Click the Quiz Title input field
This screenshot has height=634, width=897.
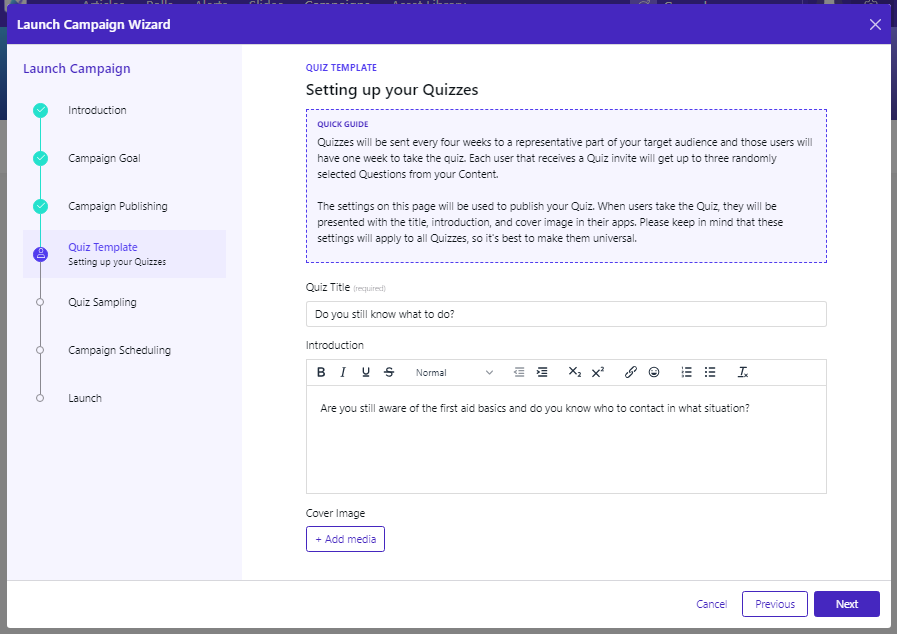(566, 314)
